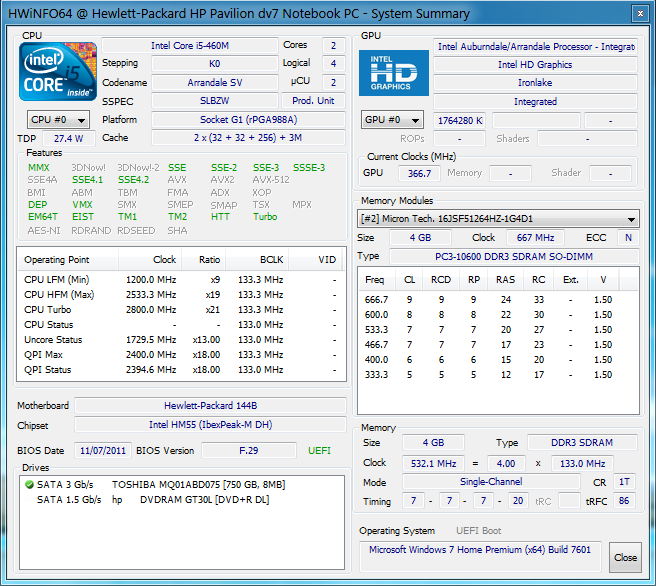The width and height of the screenshot is (656, 586).
Task: Click the VMX feature label
Action: tap(82, 205)
